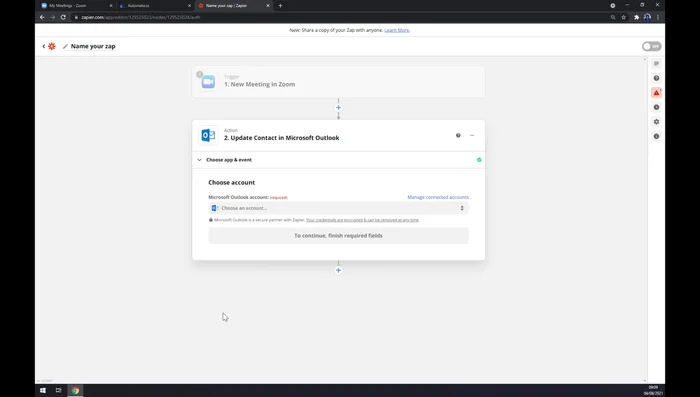
Task: Click the Microsoft Outlook app icon
Action: 208,135
